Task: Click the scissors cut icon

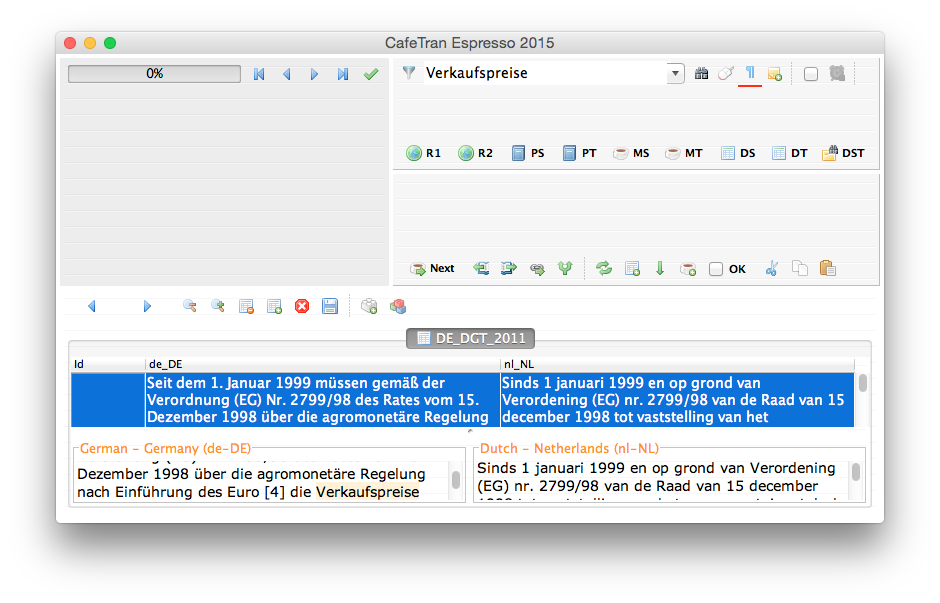Action: pyautogui.click(x=771, y=268)
